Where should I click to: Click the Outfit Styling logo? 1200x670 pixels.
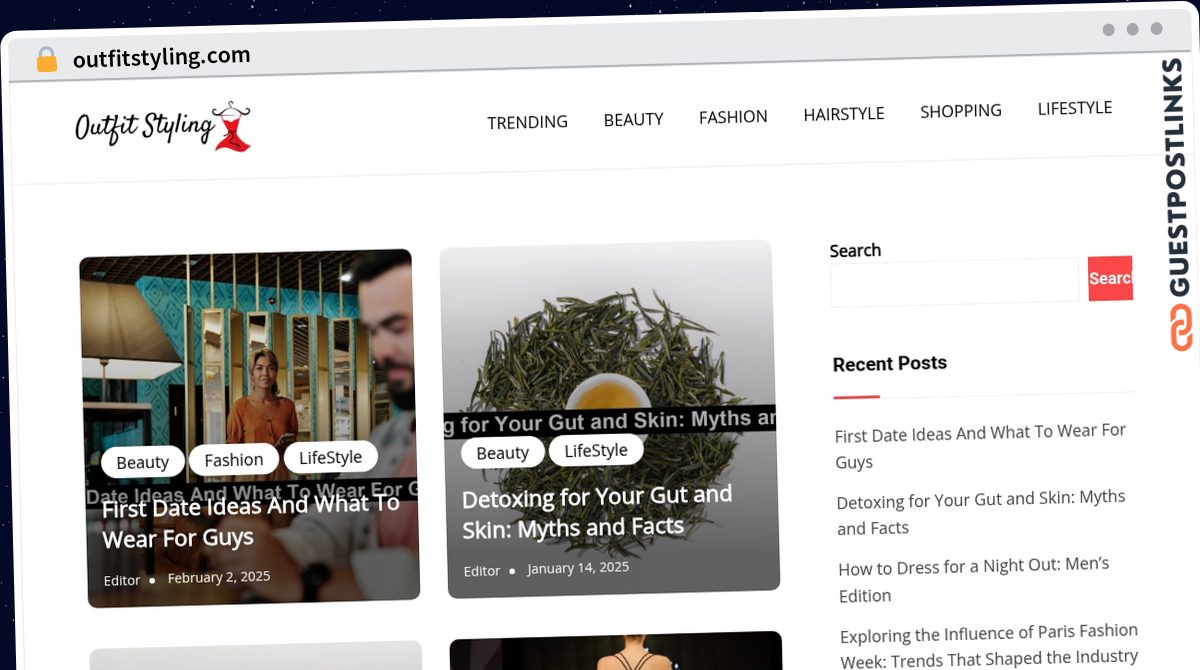[x=163, y=126]
